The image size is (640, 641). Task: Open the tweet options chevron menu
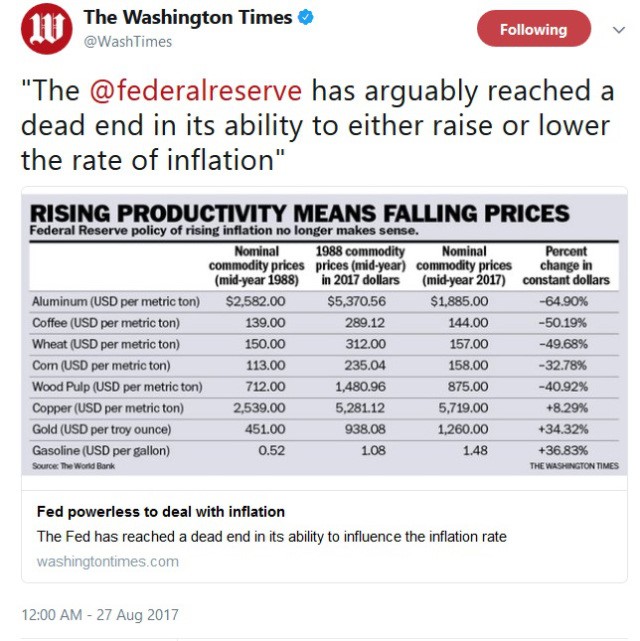click(x=619, y=29)
